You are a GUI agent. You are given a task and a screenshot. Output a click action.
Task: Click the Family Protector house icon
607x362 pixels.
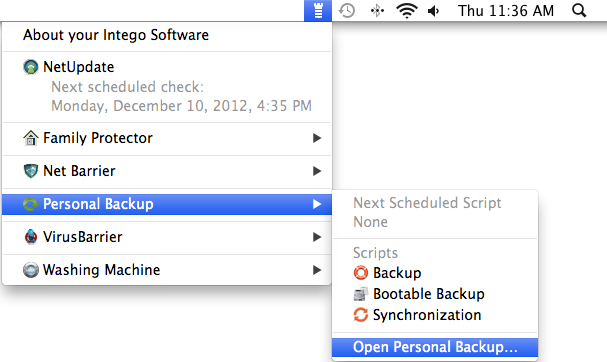pos(31,138)
